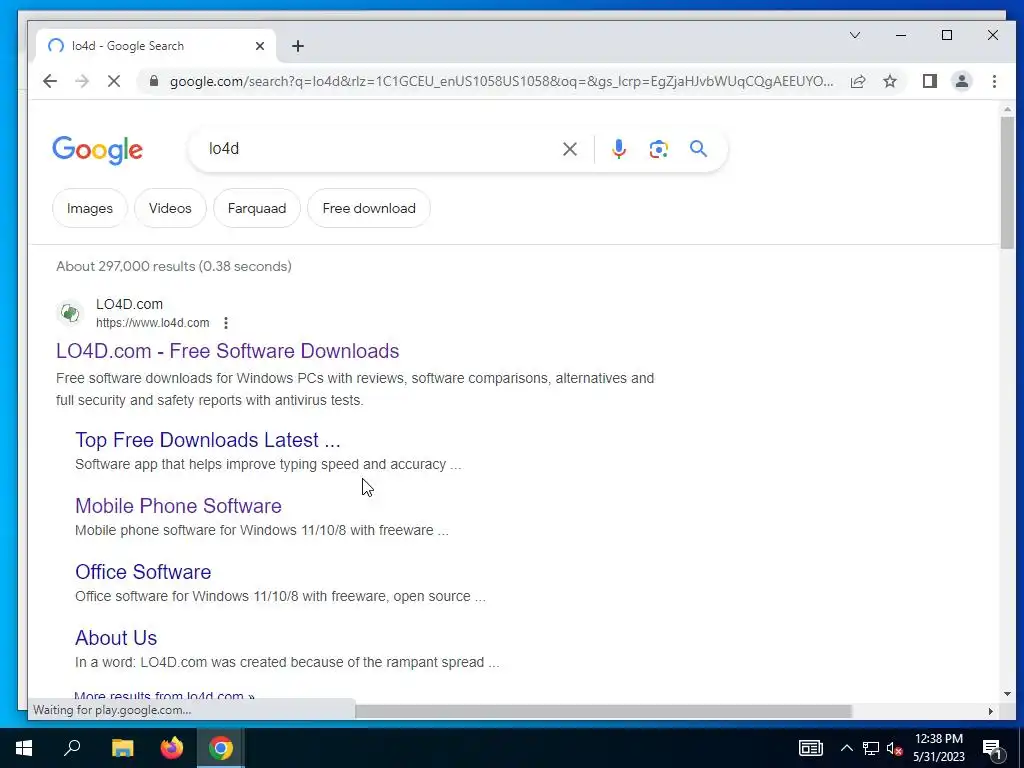Click the LO4D.com site name

pyautogui.click(x=129, y=304)
